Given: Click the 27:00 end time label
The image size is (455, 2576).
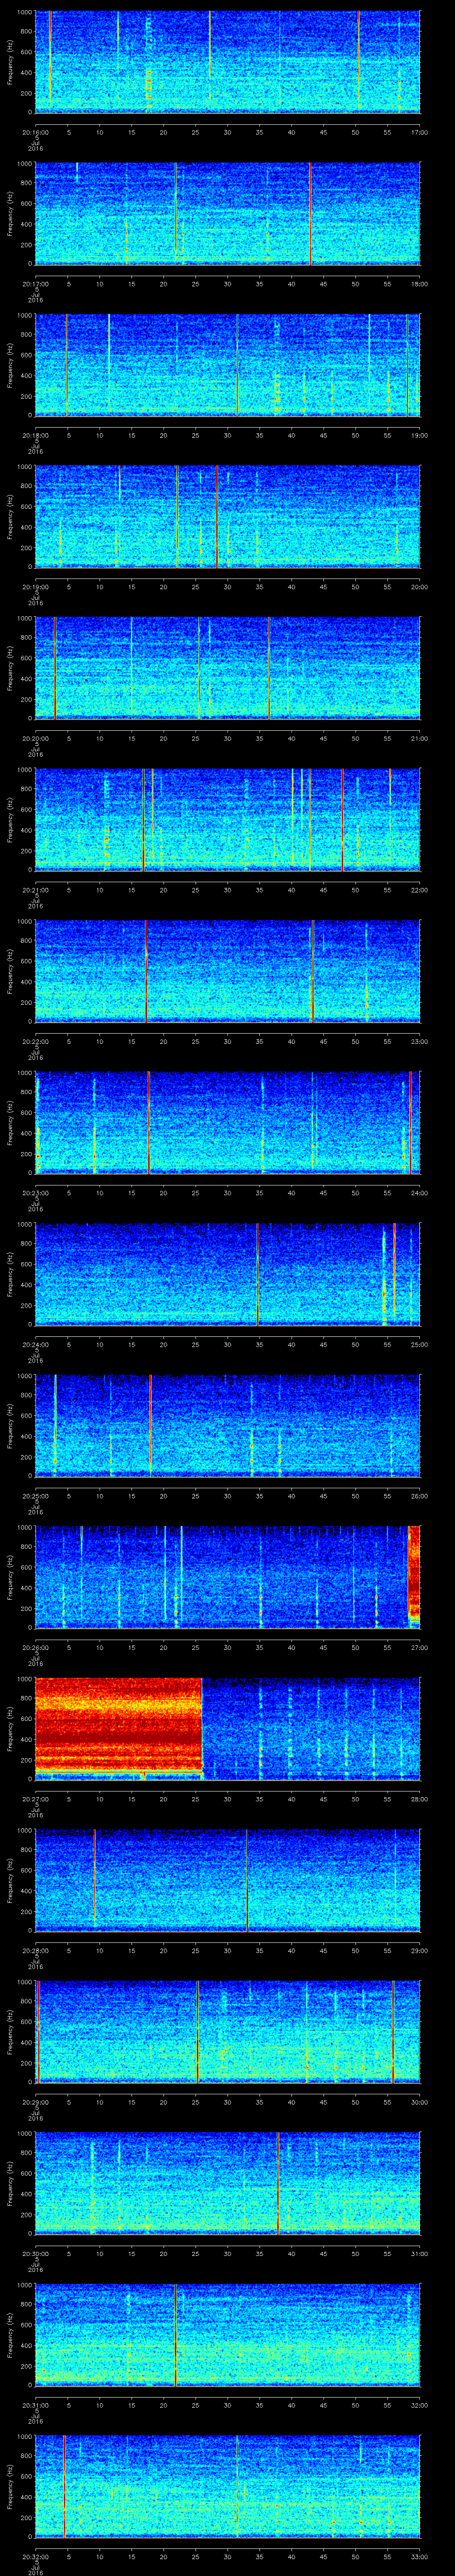Looking at the screenshot, I should tap(419, 1647).
